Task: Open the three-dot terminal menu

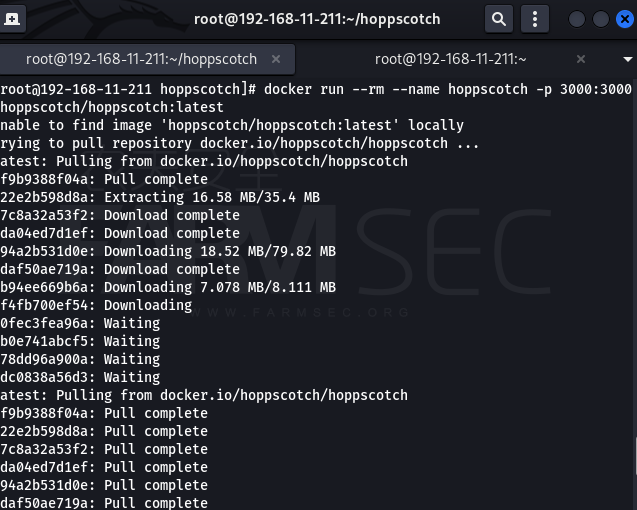Action: (x=535, y=19)
